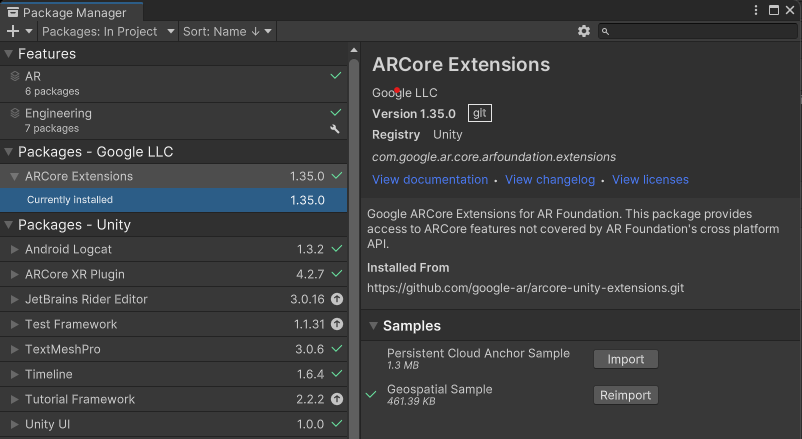
Task: Open the View licenses link
Action: tap(650, 180)
